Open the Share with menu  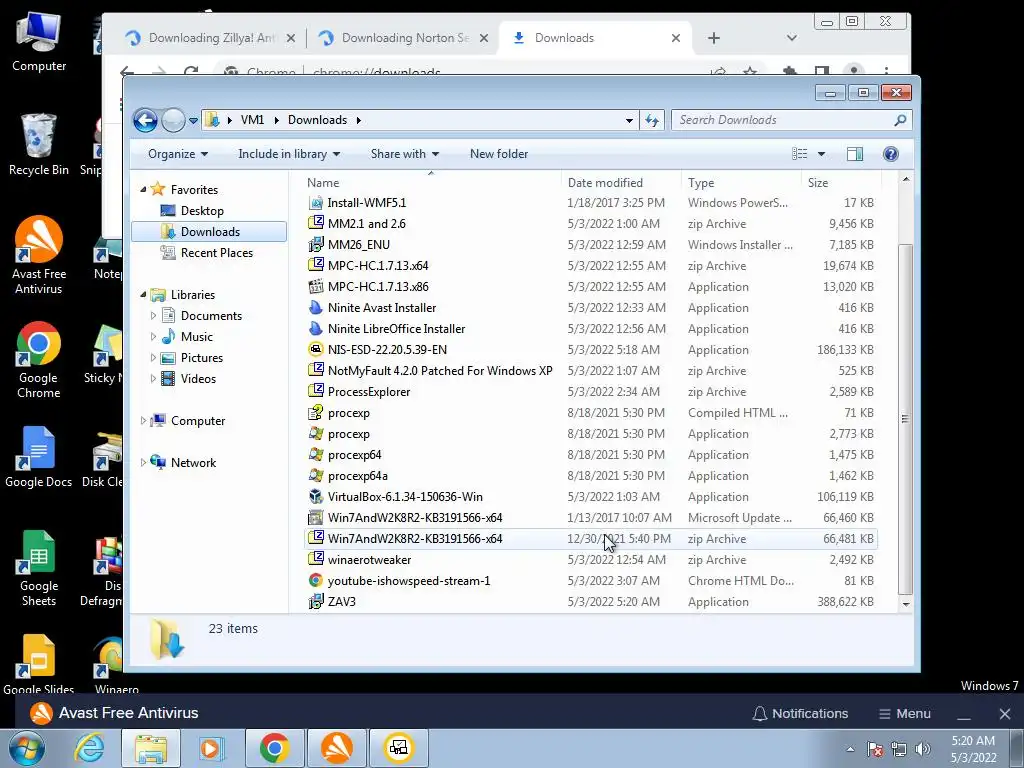point(405,154)
